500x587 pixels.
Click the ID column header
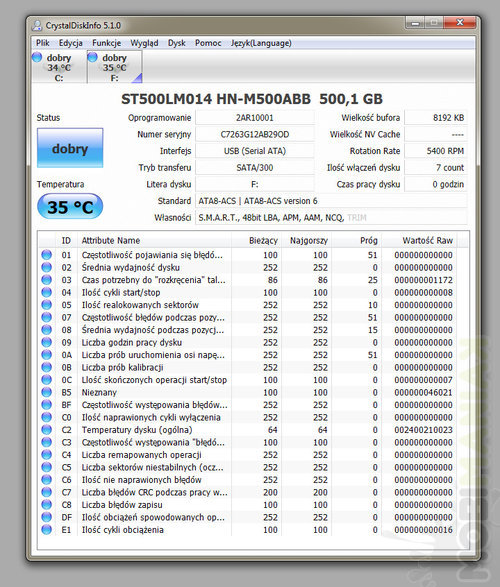tap(66, 240)
